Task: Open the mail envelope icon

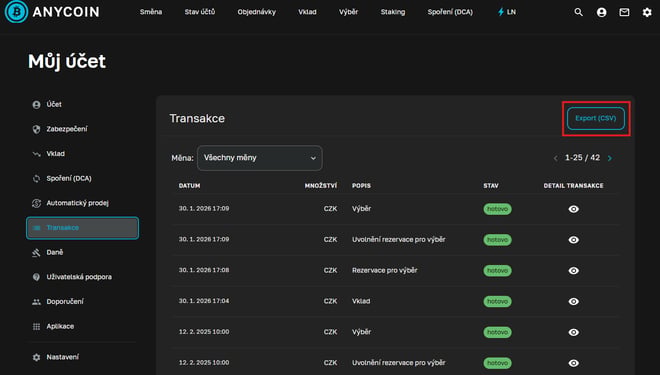Action: (624, 12)
